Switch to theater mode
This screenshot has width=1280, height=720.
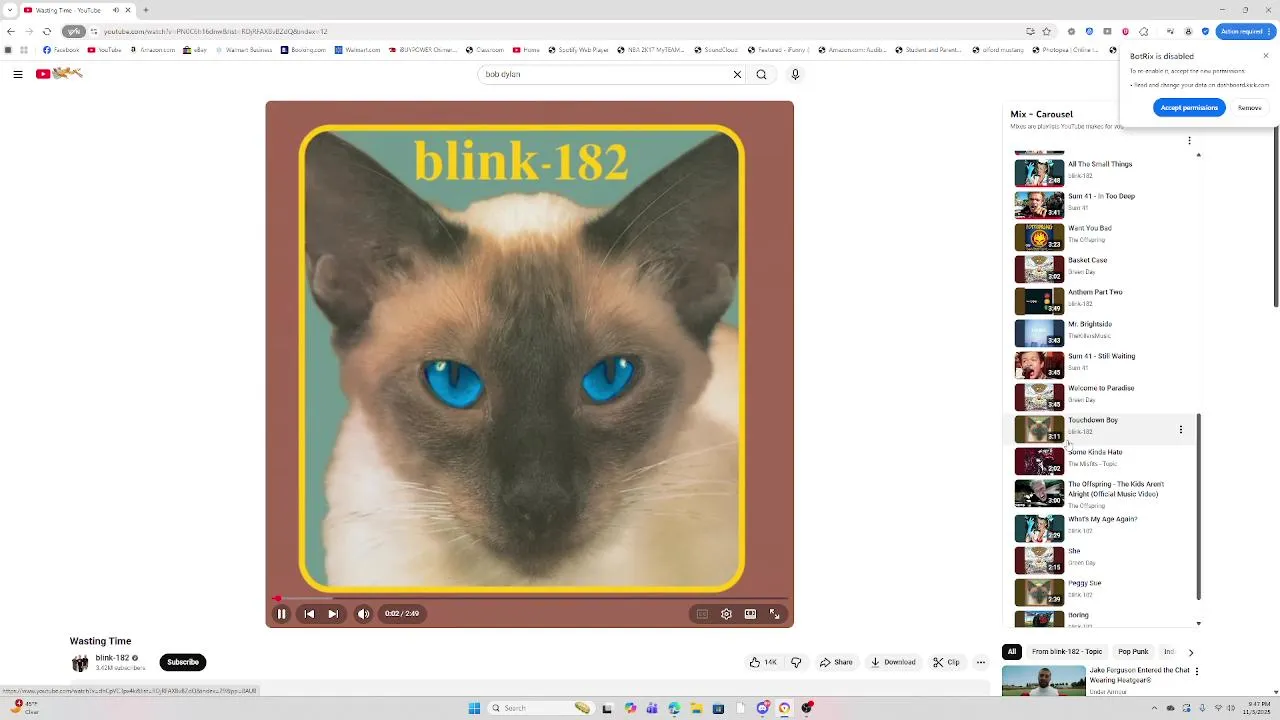tap(750, 614)
